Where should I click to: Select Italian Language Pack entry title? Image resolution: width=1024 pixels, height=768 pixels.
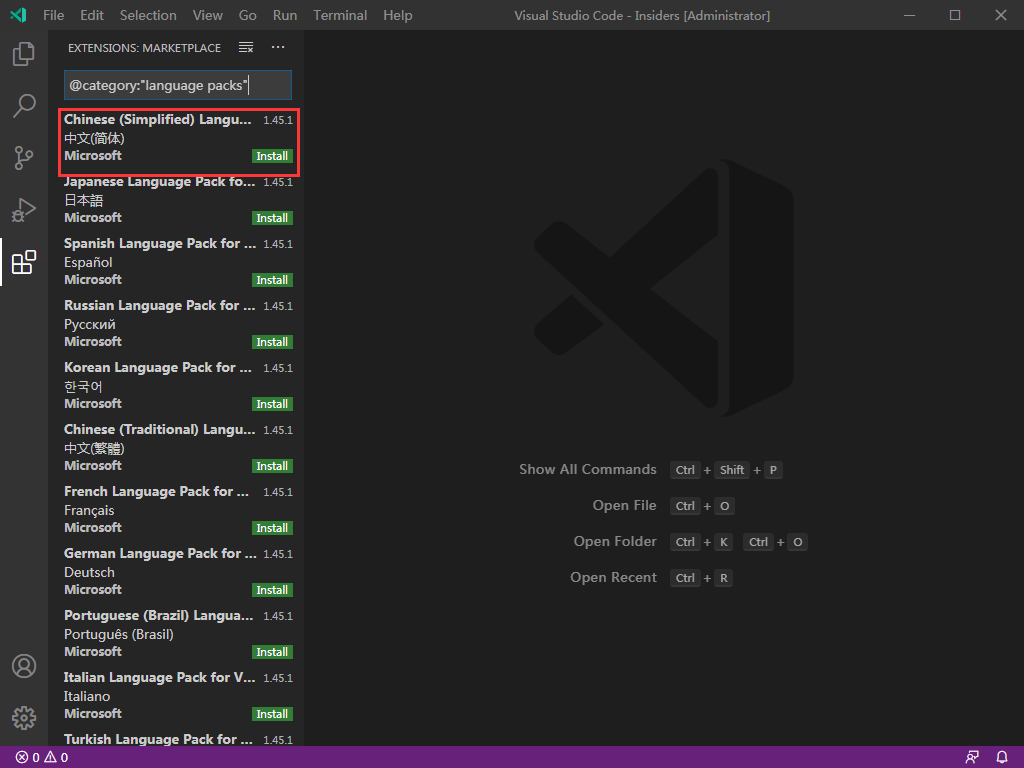point(159,678)
